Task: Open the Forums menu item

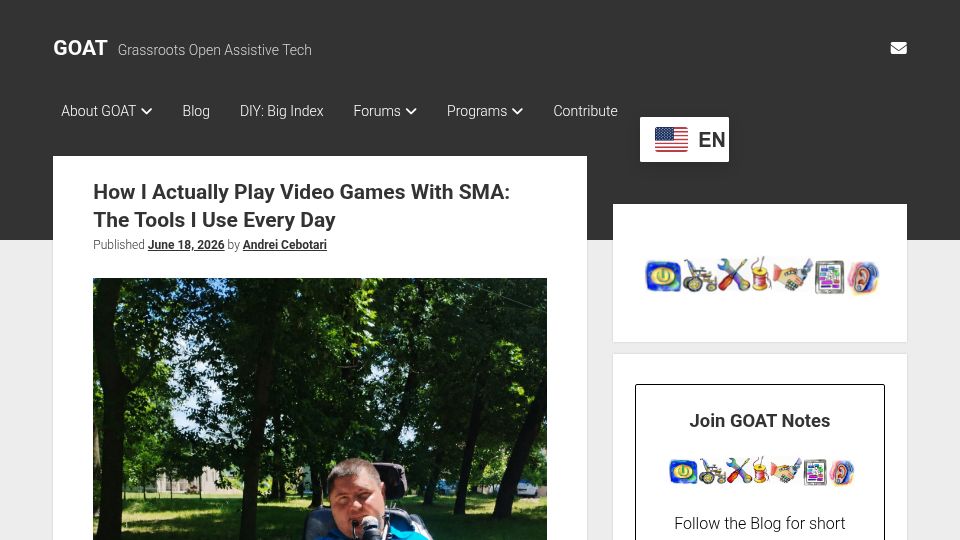Action: 377,111
